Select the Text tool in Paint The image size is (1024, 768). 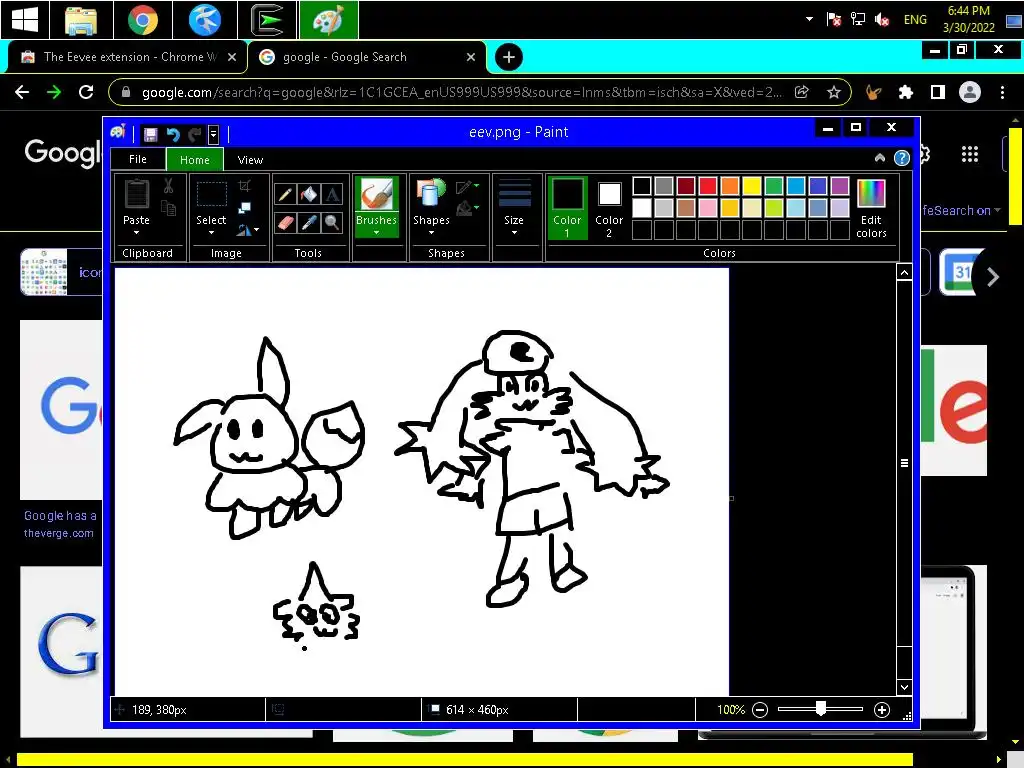pos(332,194)
